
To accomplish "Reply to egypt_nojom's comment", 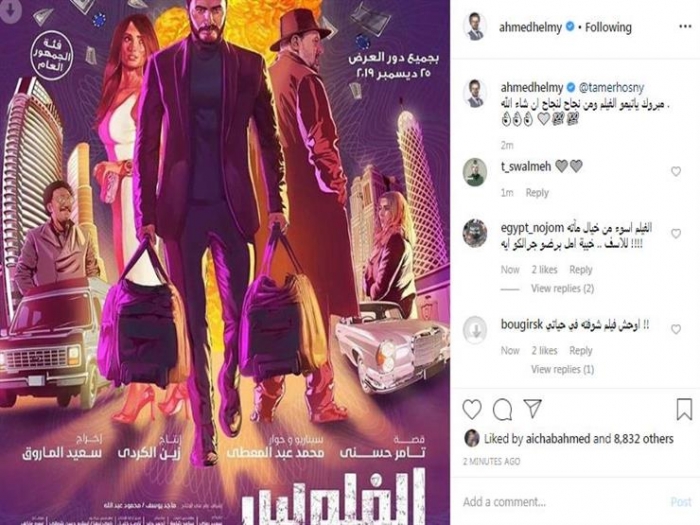I will [x=581, y=270].
